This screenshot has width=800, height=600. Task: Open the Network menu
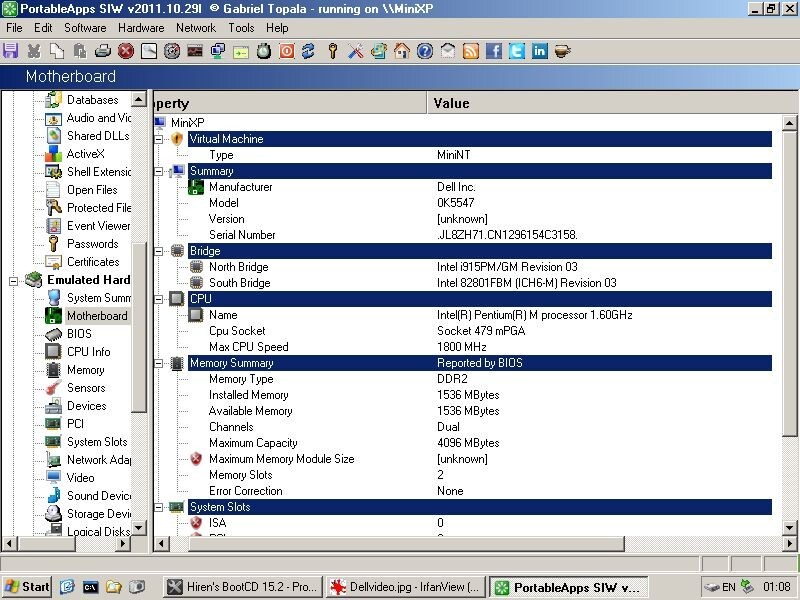(x=196, y=28)
